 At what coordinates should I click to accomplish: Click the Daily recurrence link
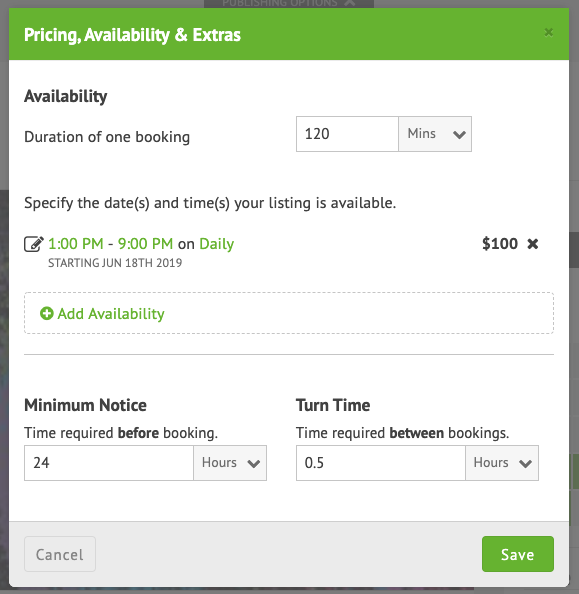(217, 244)
